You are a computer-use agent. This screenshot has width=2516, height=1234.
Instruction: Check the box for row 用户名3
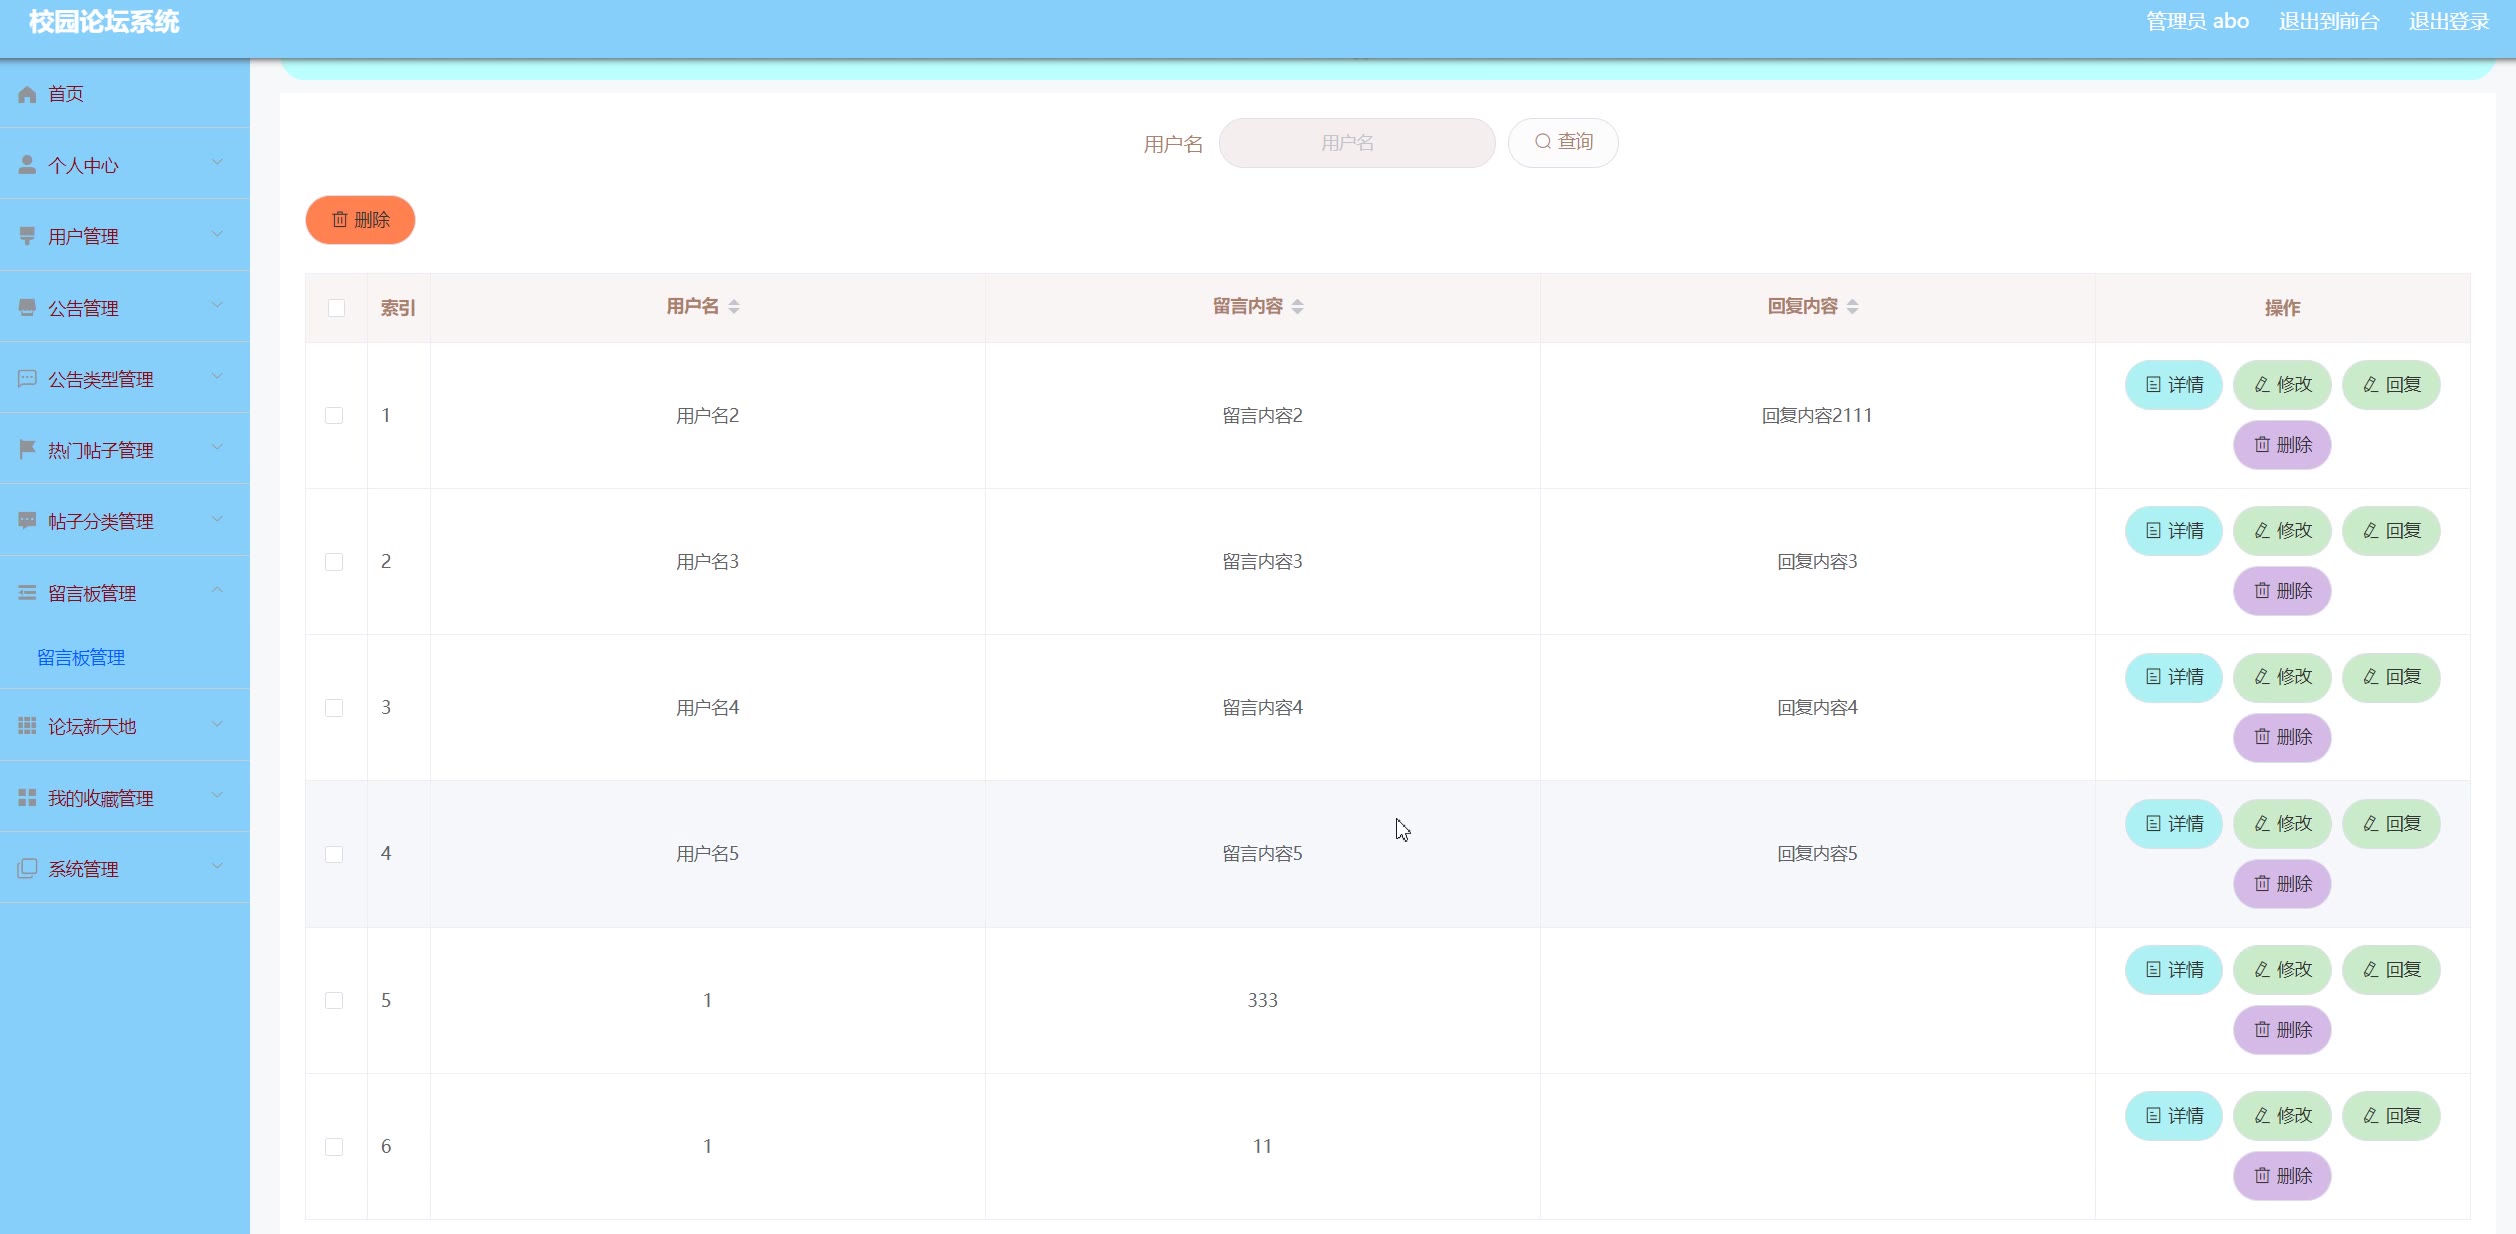point(334,562)
